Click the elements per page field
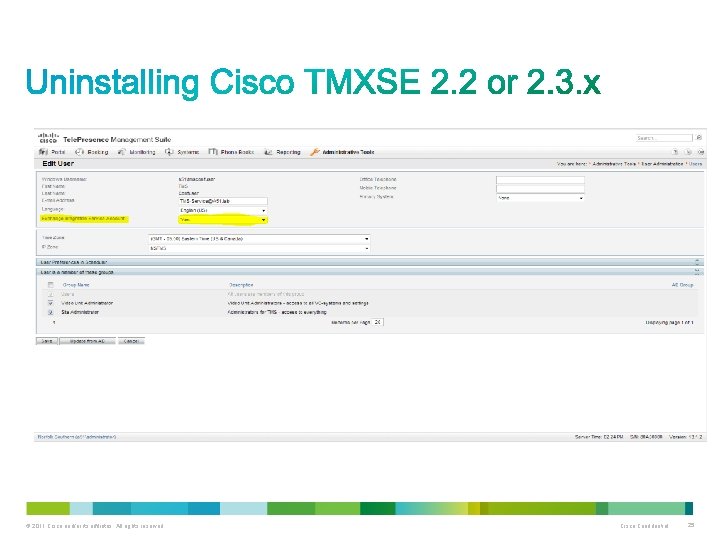The image size is (720, 540). (377, 322)
